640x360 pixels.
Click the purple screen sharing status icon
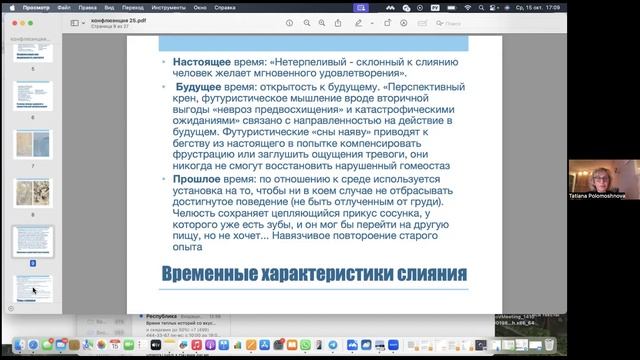point(361,7)
